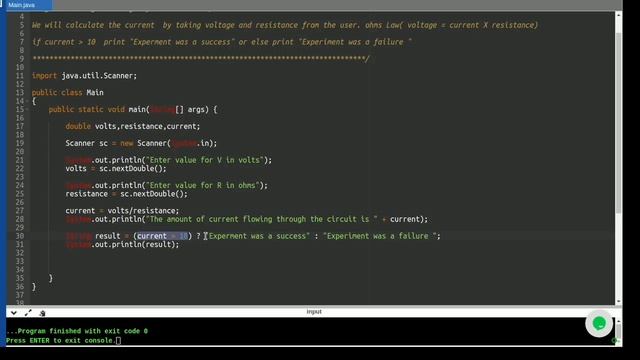This screenshot has height=360, width=640.
Task: Click the editor vertical scrollbar thumb
Action: (618, 122)
